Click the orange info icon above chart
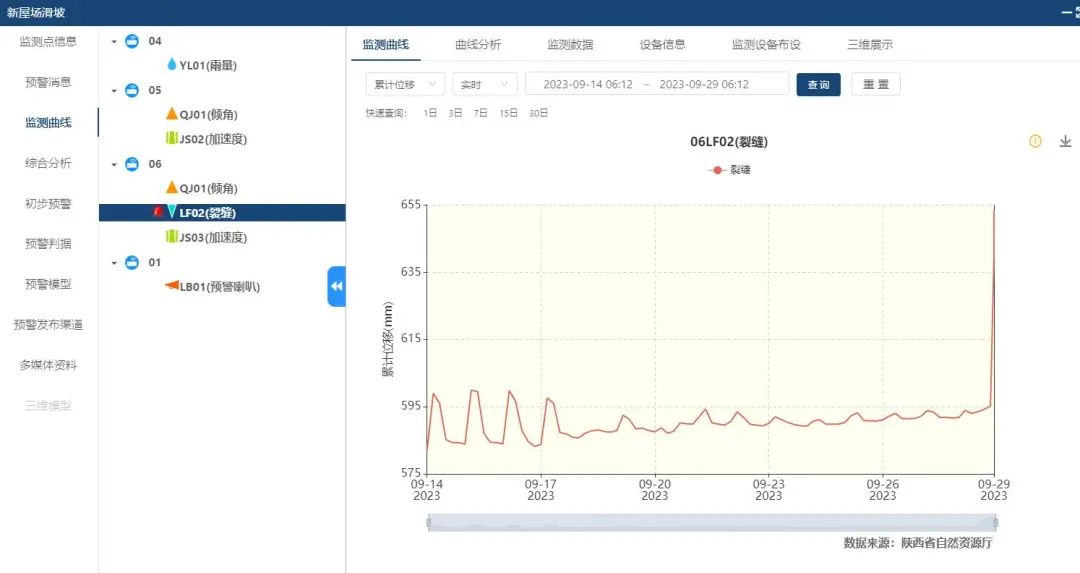 click(1035, 142)
